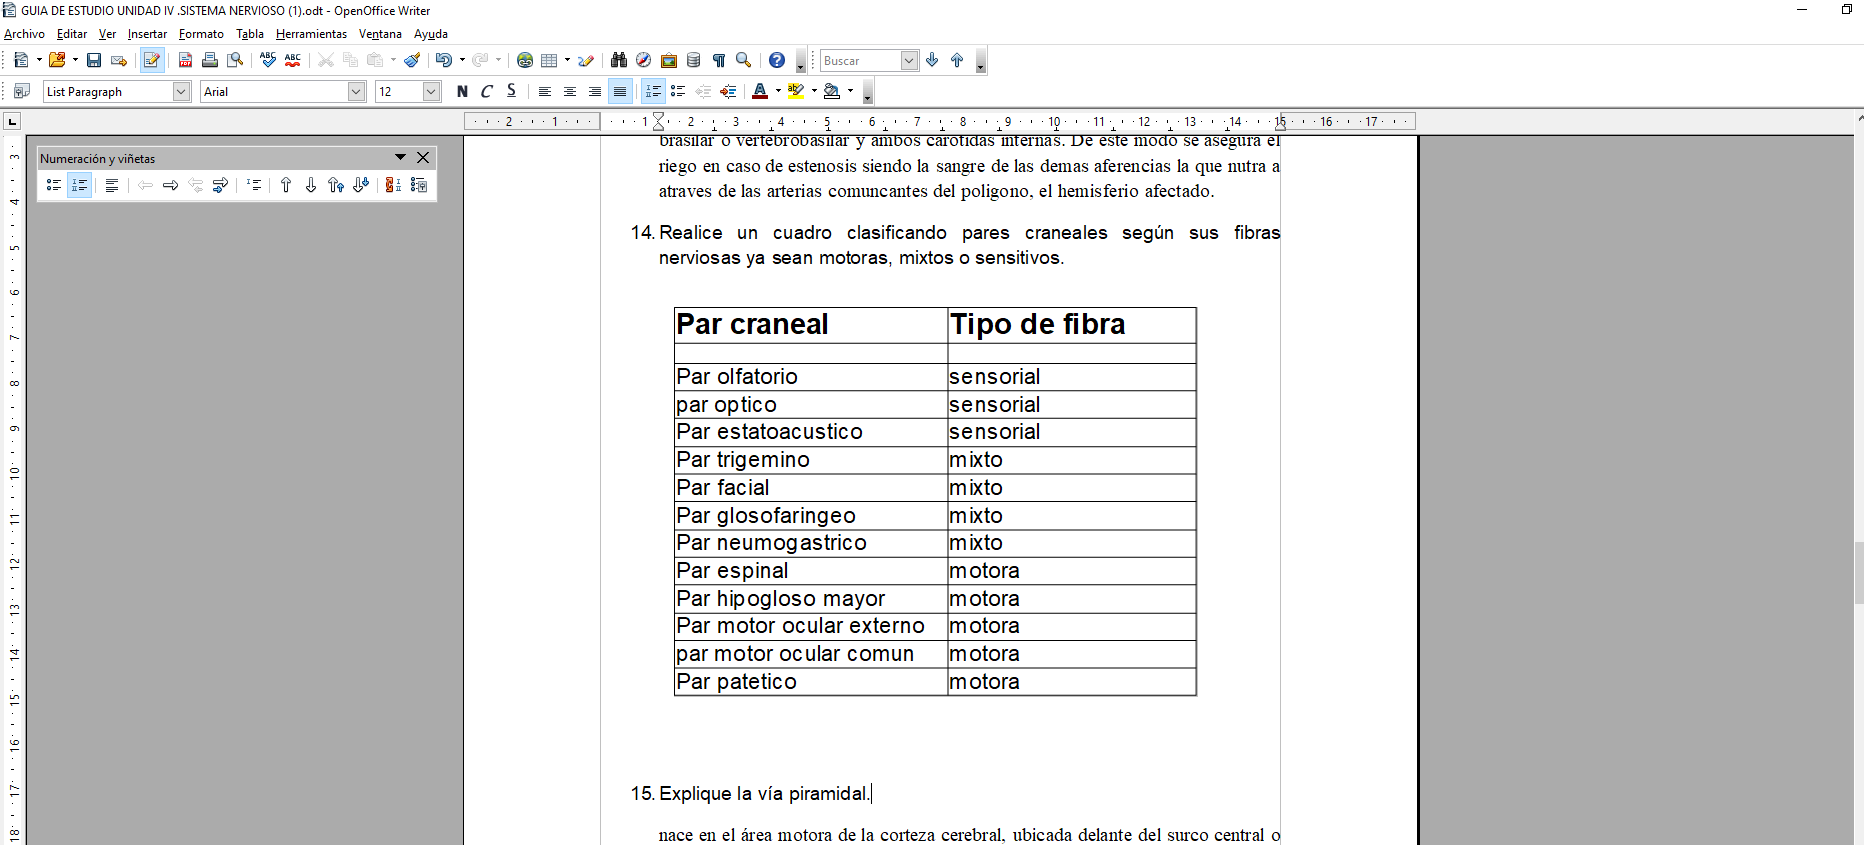The width and height of the screenshot is (1864, 845).
Task: Toggle italic formatting C
Action: [487, 92]
